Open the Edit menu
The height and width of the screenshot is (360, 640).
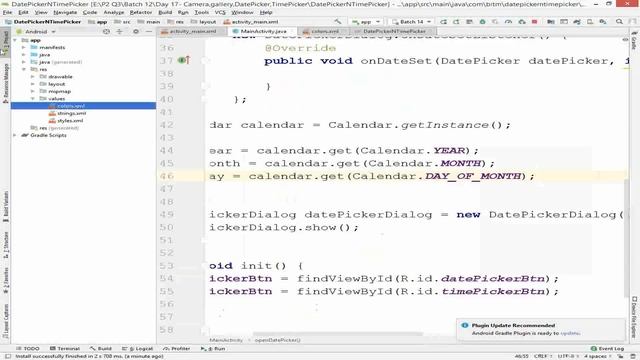[23, 12]
